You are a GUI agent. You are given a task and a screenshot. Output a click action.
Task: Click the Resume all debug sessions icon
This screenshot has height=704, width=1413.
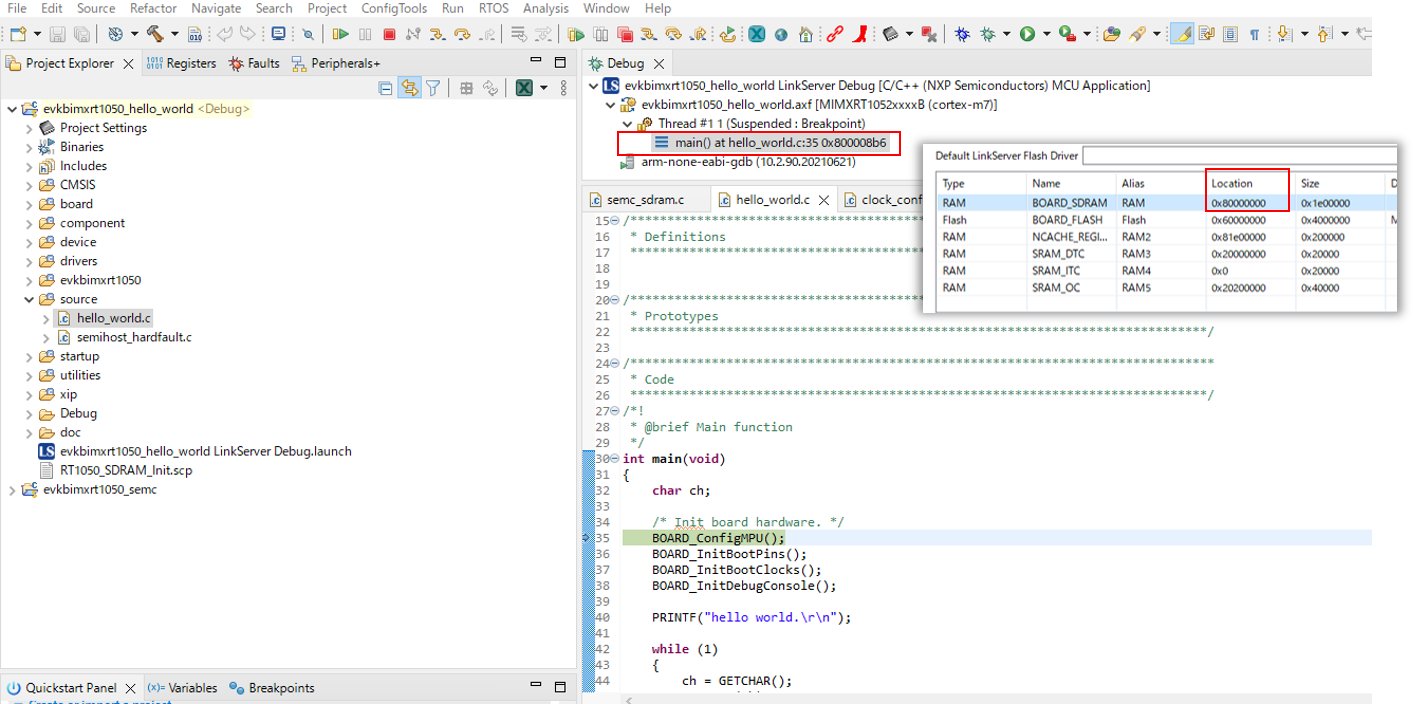coord(576,34)
